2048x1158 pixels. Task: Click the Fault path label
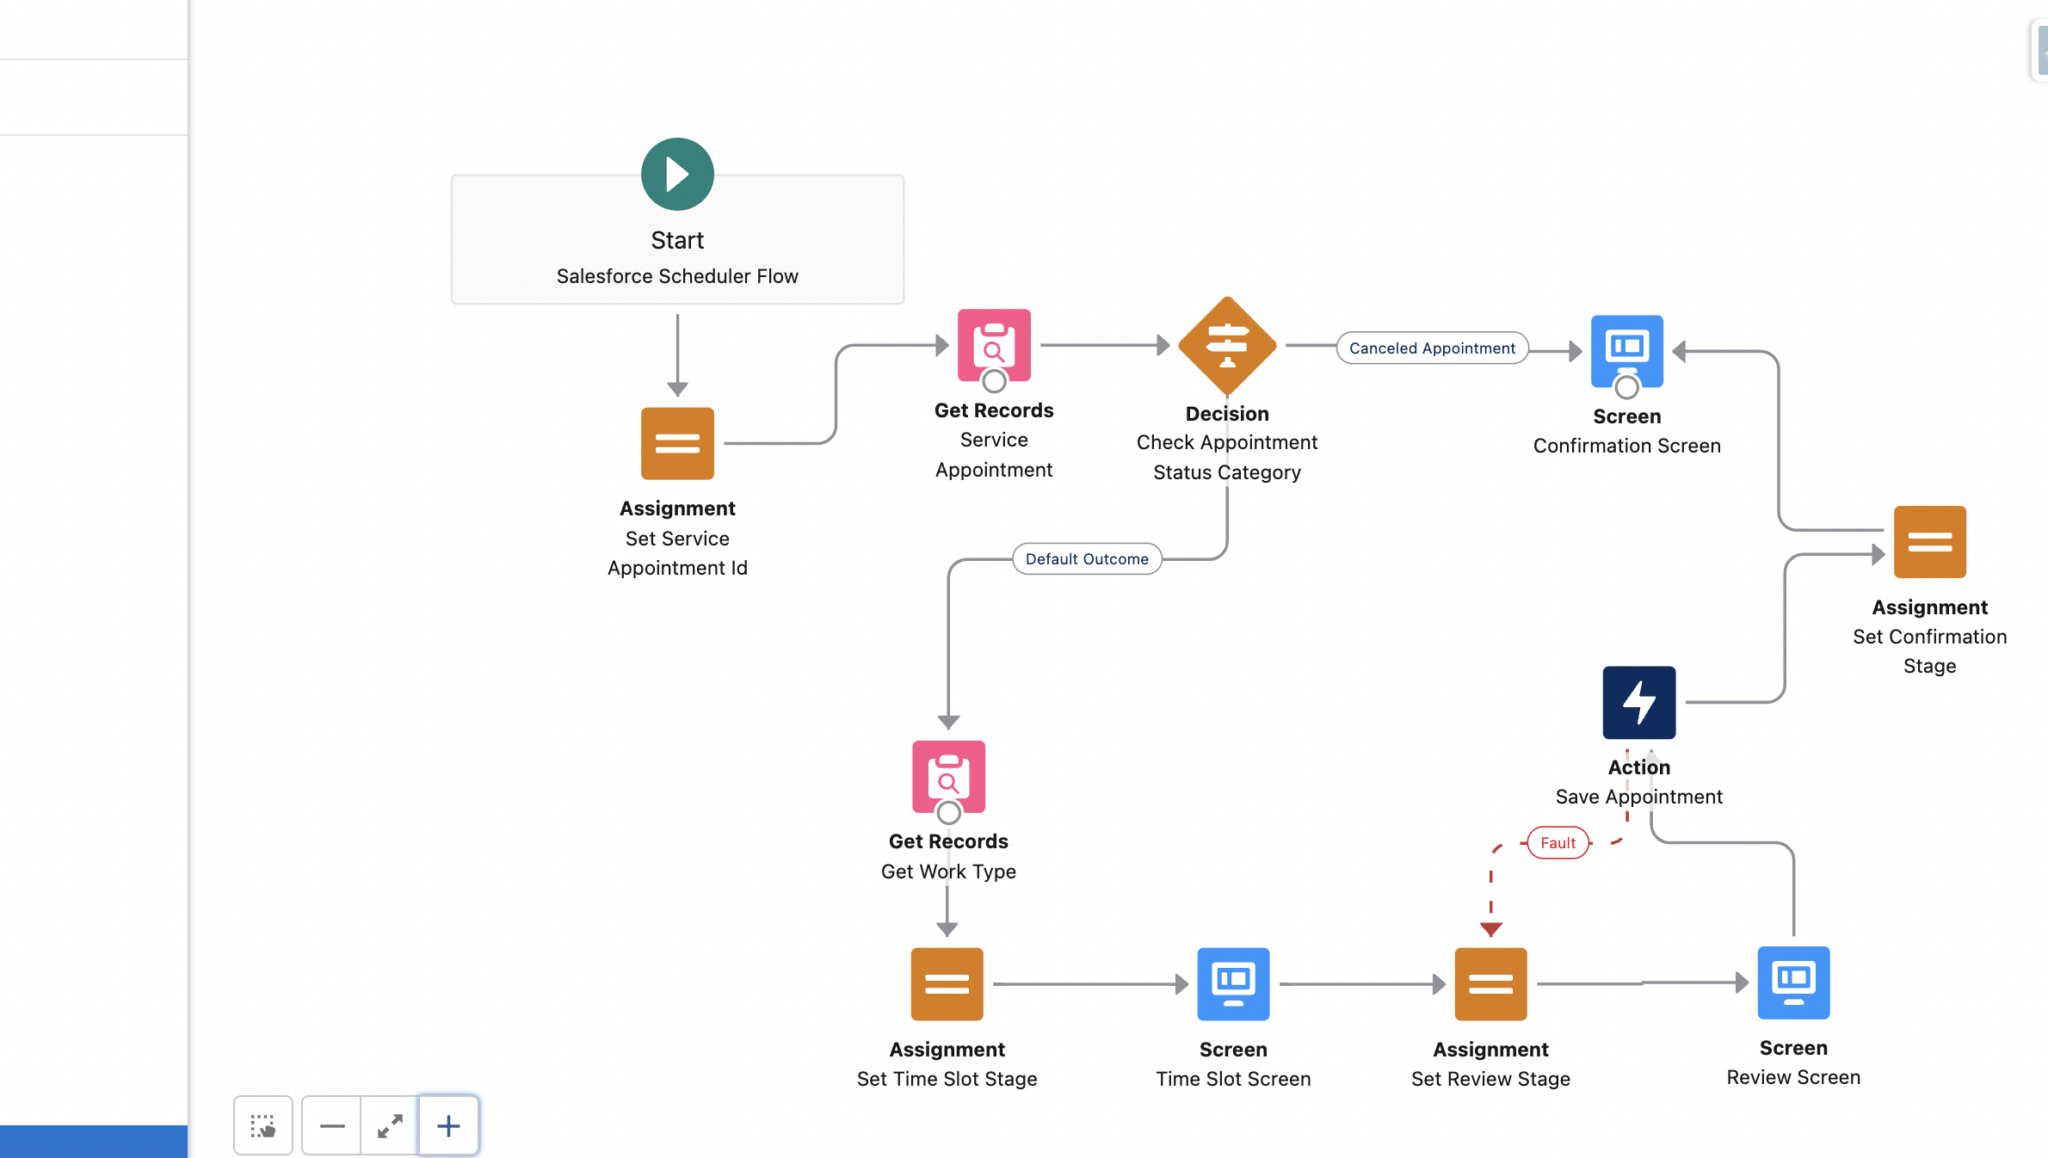pyautogui.click(x=1557, y=843)
